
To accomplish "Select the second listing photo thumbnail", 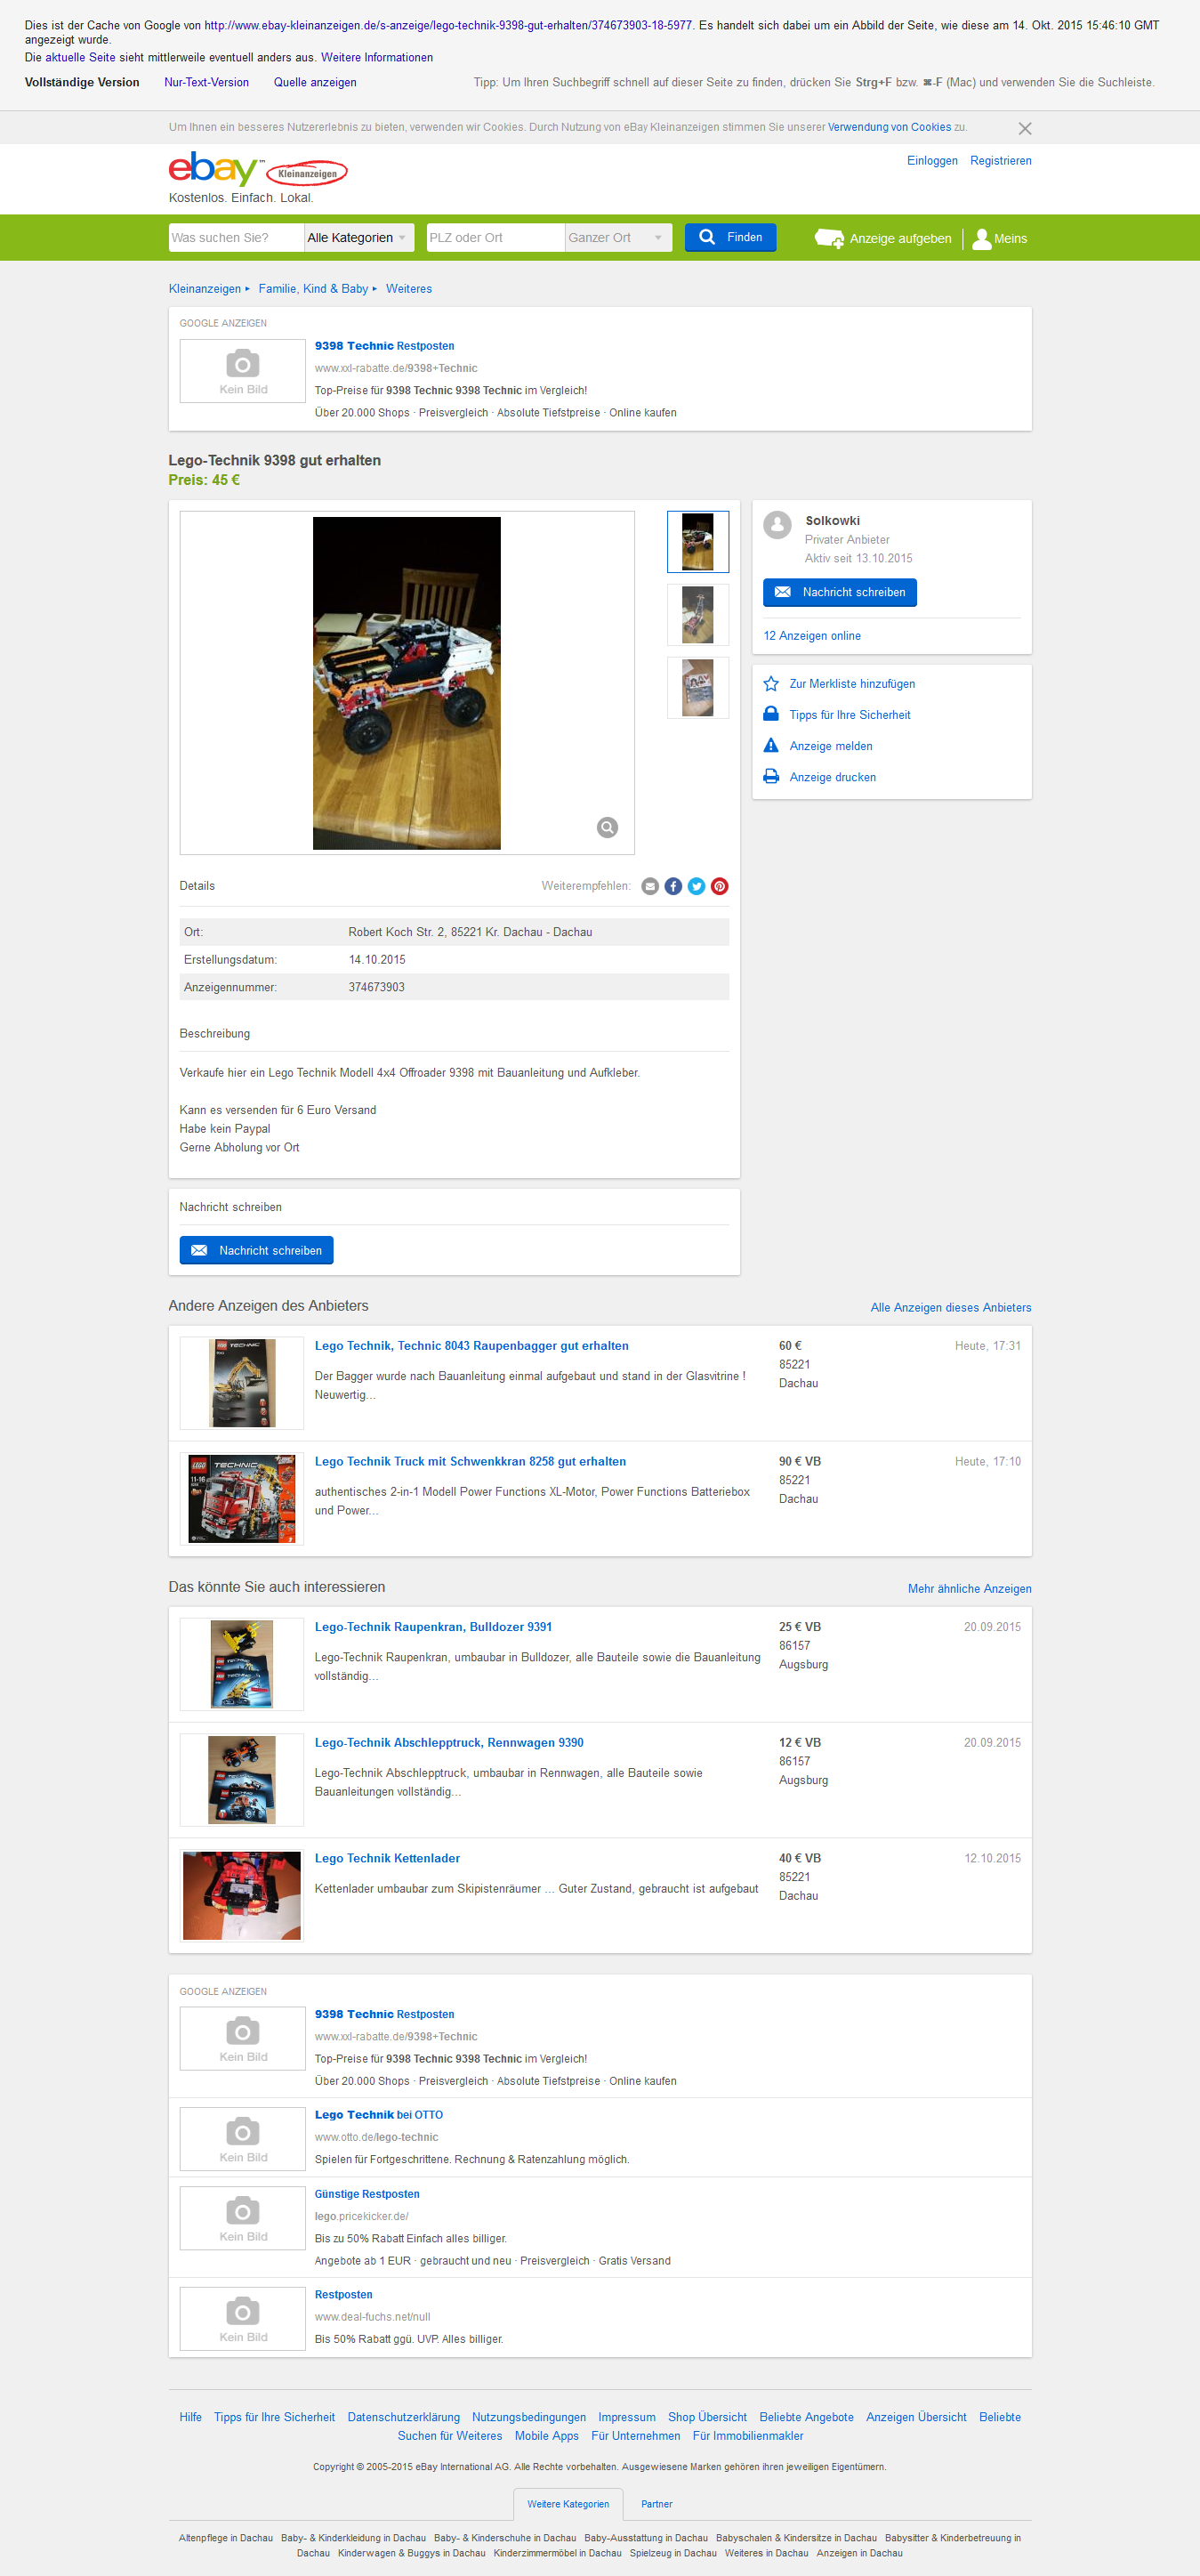I will click(698, 614).
